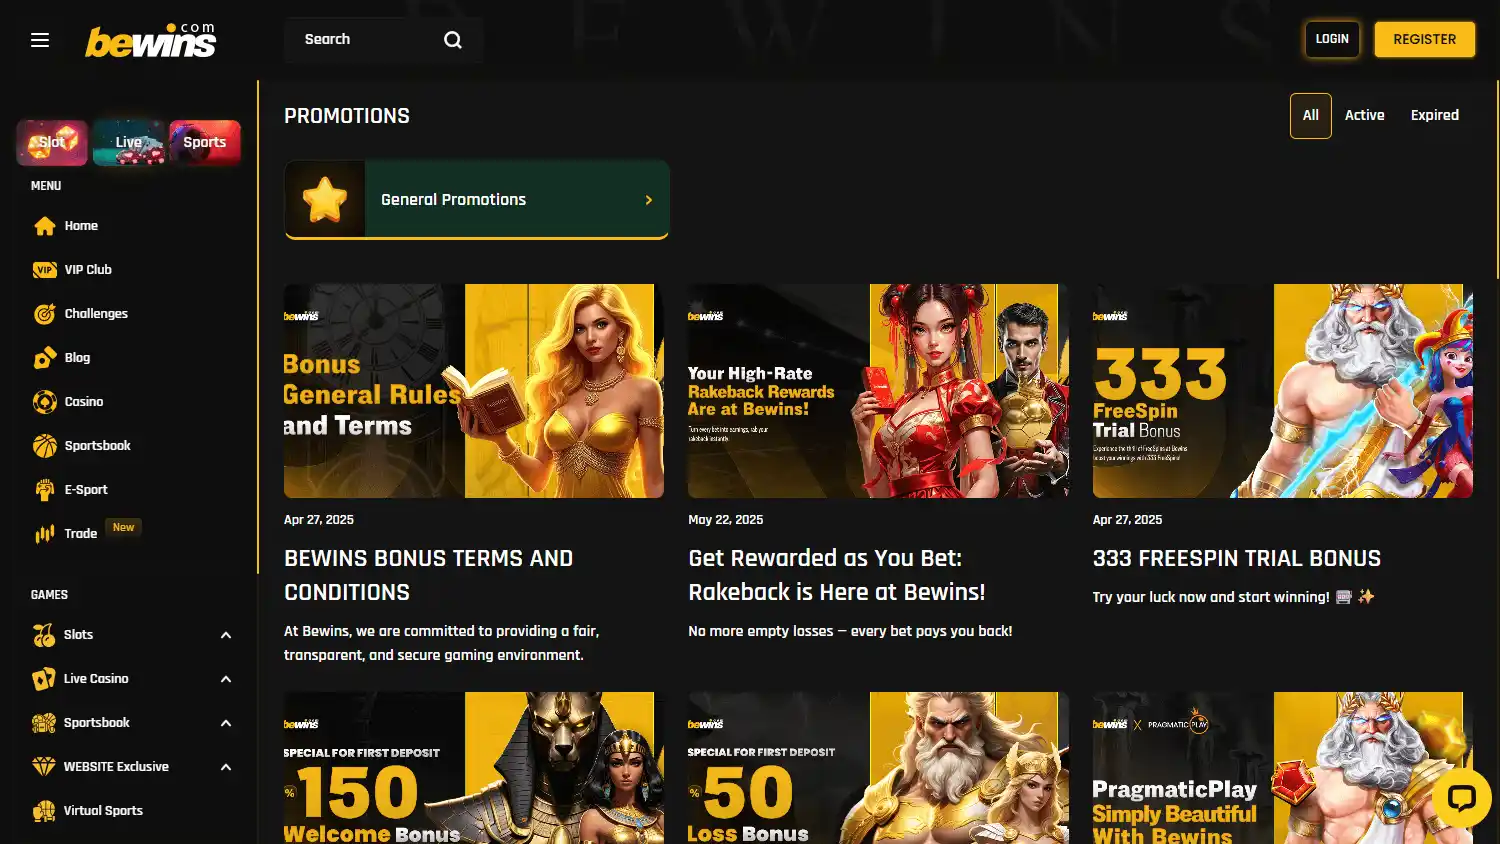Select the Active promotions filter

[x=1364, y=116]
